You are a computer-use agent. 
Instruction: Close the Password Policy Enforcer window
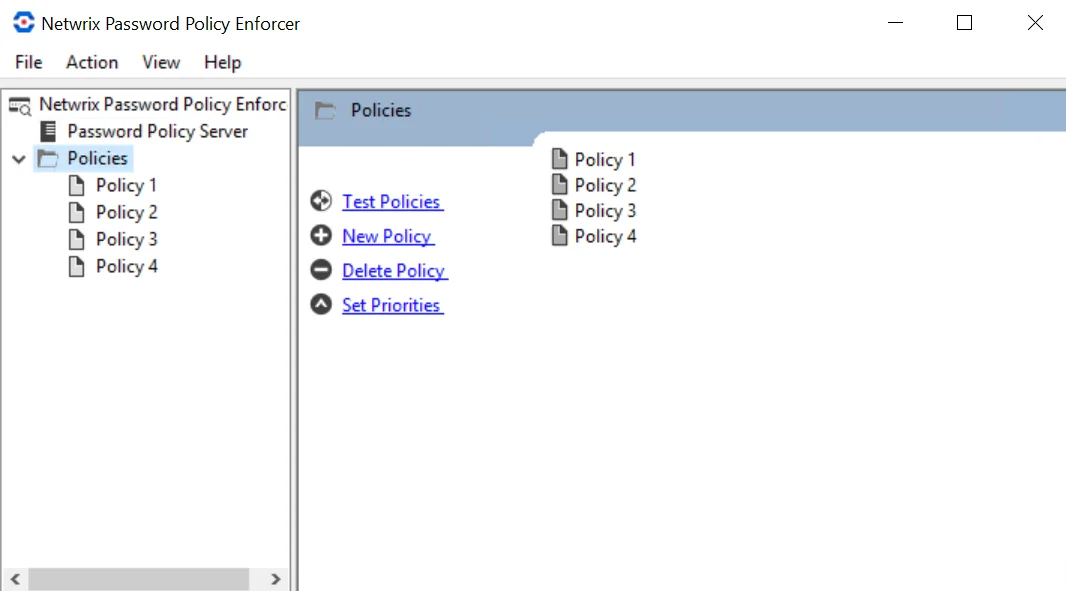(1035, 23)
